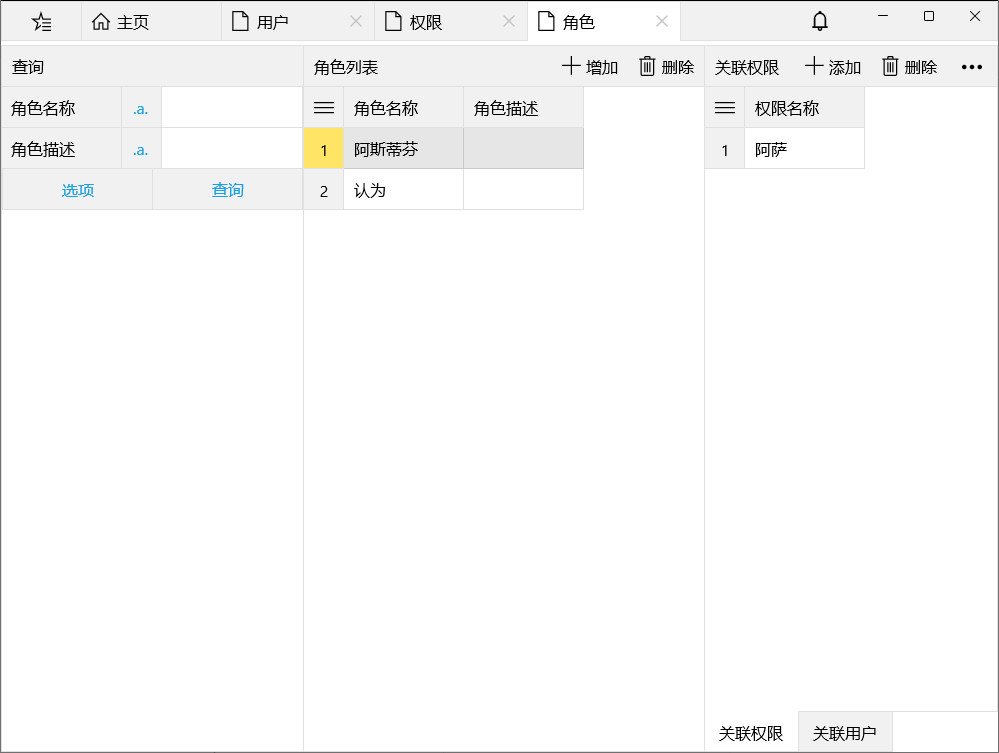Screen dimensions: 999x753
Task: Open the three-dot more options menu
Action: point(971,67)
